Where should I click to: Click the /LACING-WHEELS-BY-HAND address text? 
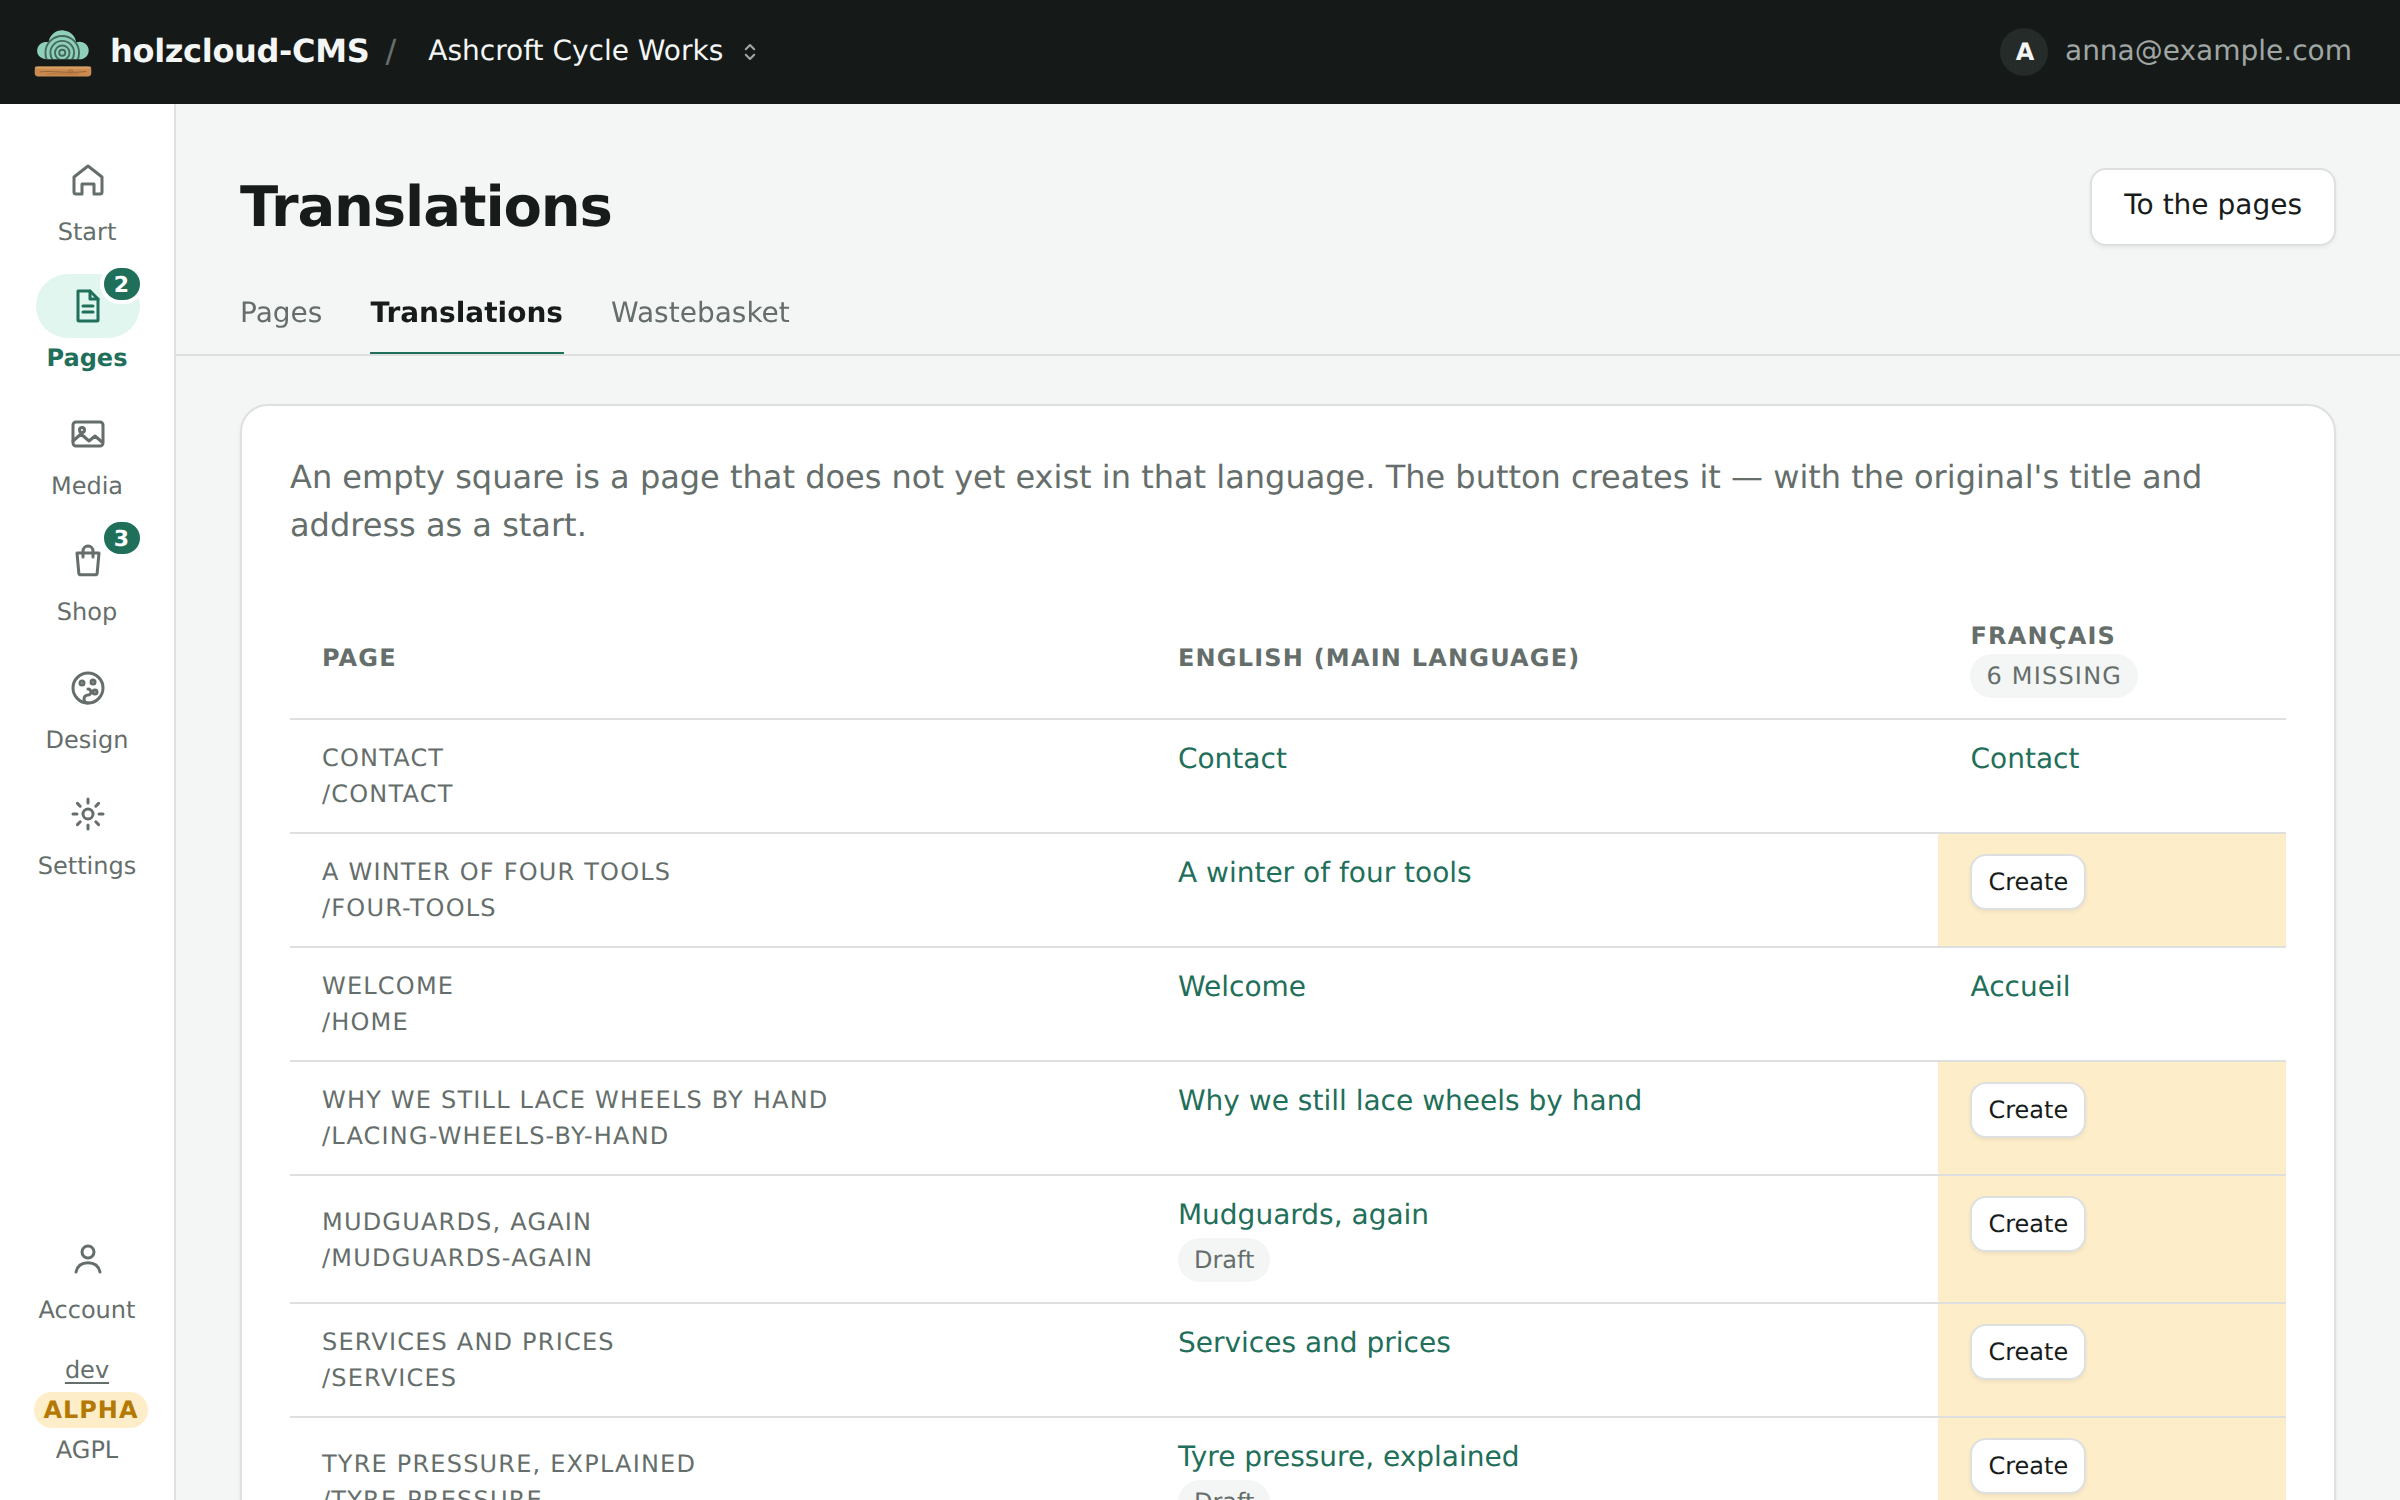pyautogui.click(x=495, y=1135)
